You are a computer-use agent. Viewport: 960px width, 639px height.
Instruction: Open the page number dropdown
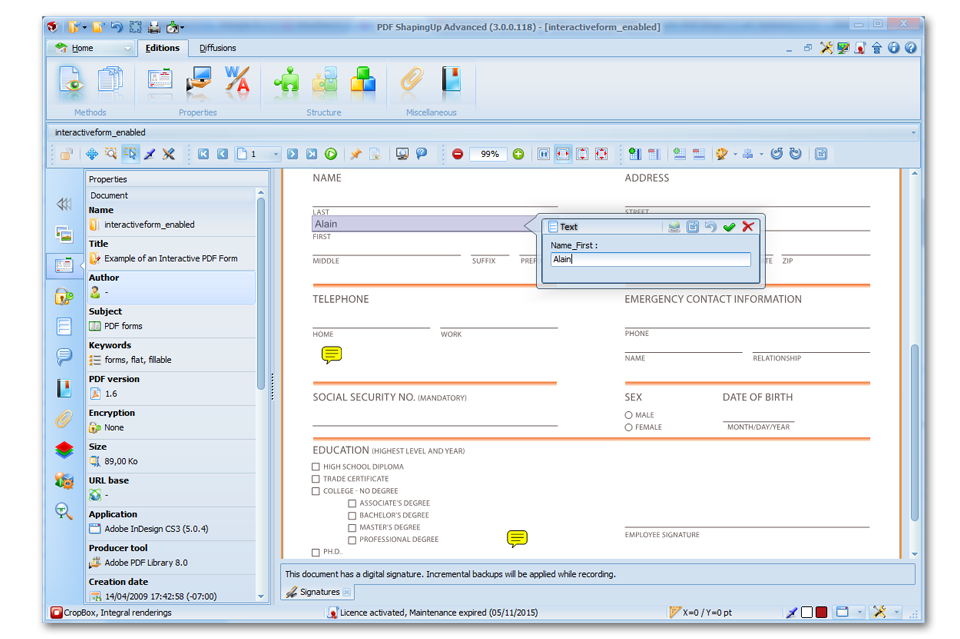click(x=276, y=154)
